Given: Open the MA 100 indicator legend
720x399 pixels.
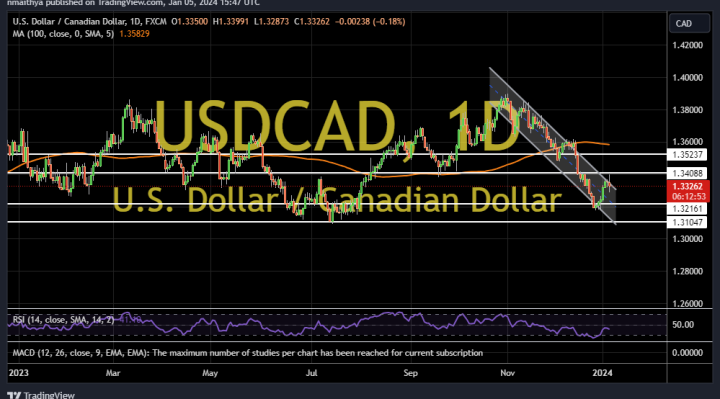Looking at the screenshot, I should [63, 34].
